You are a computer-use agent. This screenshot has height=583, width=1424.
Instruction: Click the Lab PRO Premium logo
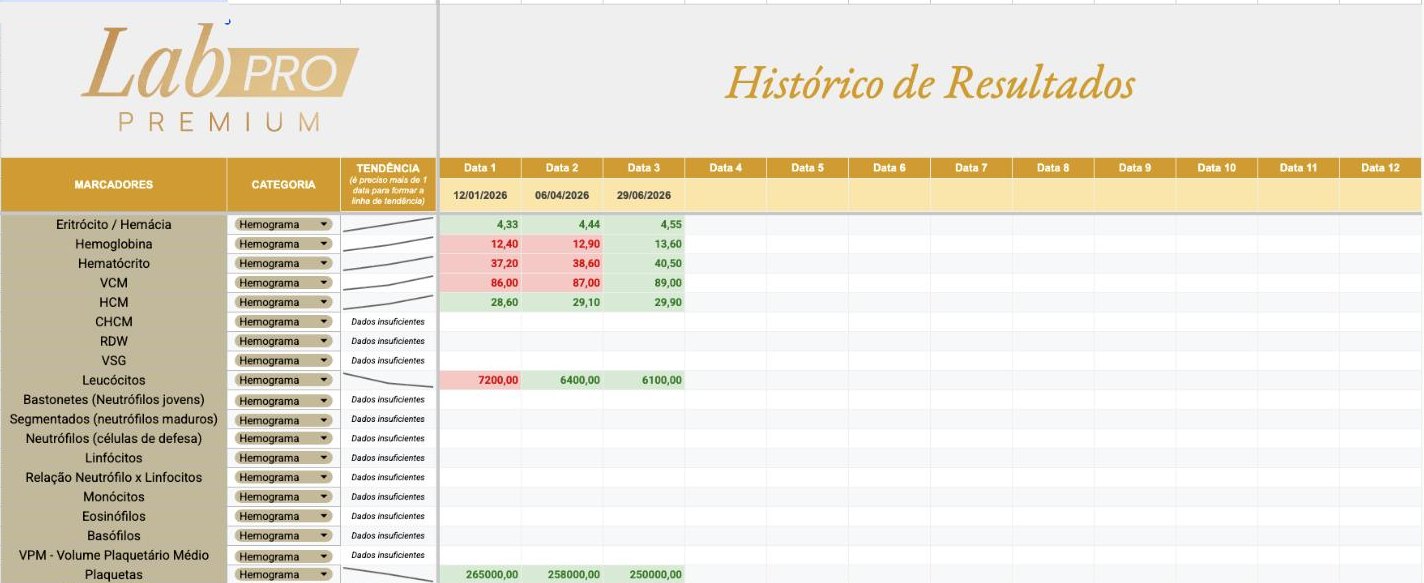point(219,80)
